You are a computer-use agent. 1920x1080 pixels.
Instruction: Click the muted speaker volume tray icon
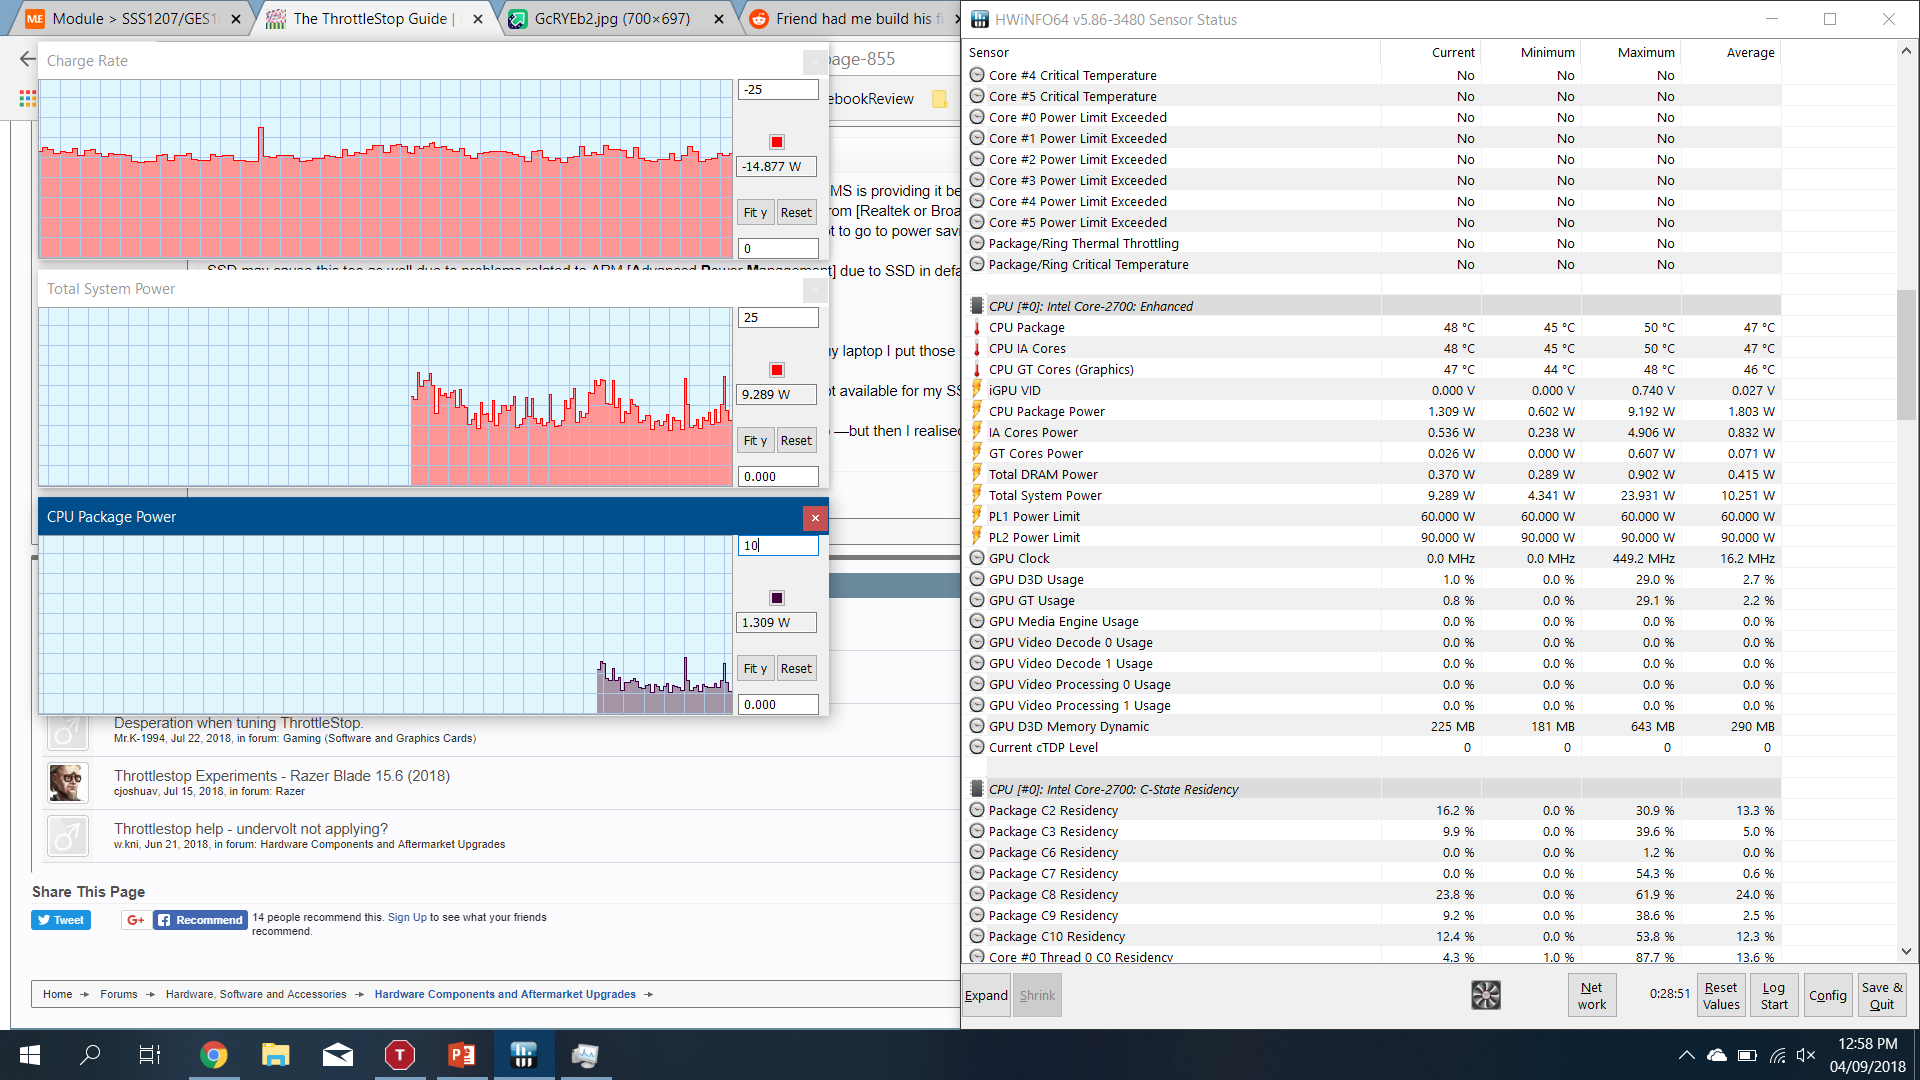1806,1055
